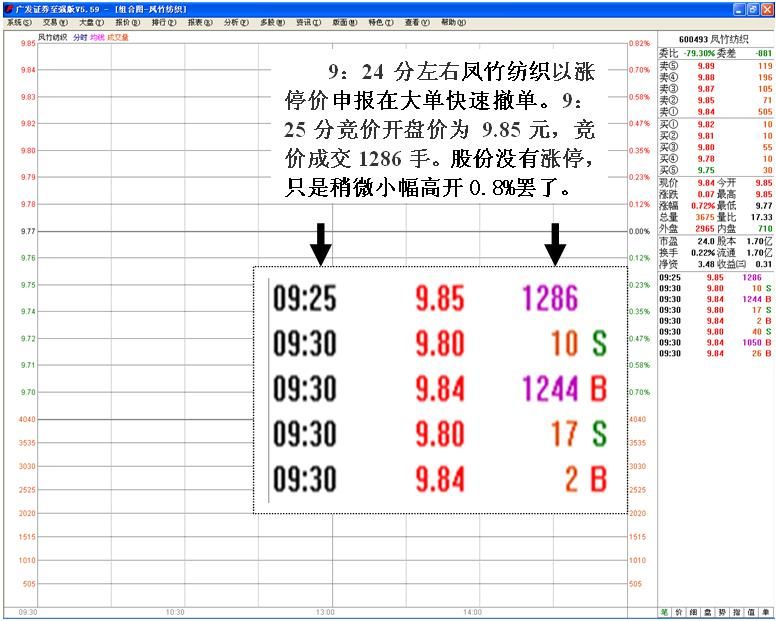Open the 分析 menu
The width and height of the screenshot is (776, 621).
tap(236, 22)
